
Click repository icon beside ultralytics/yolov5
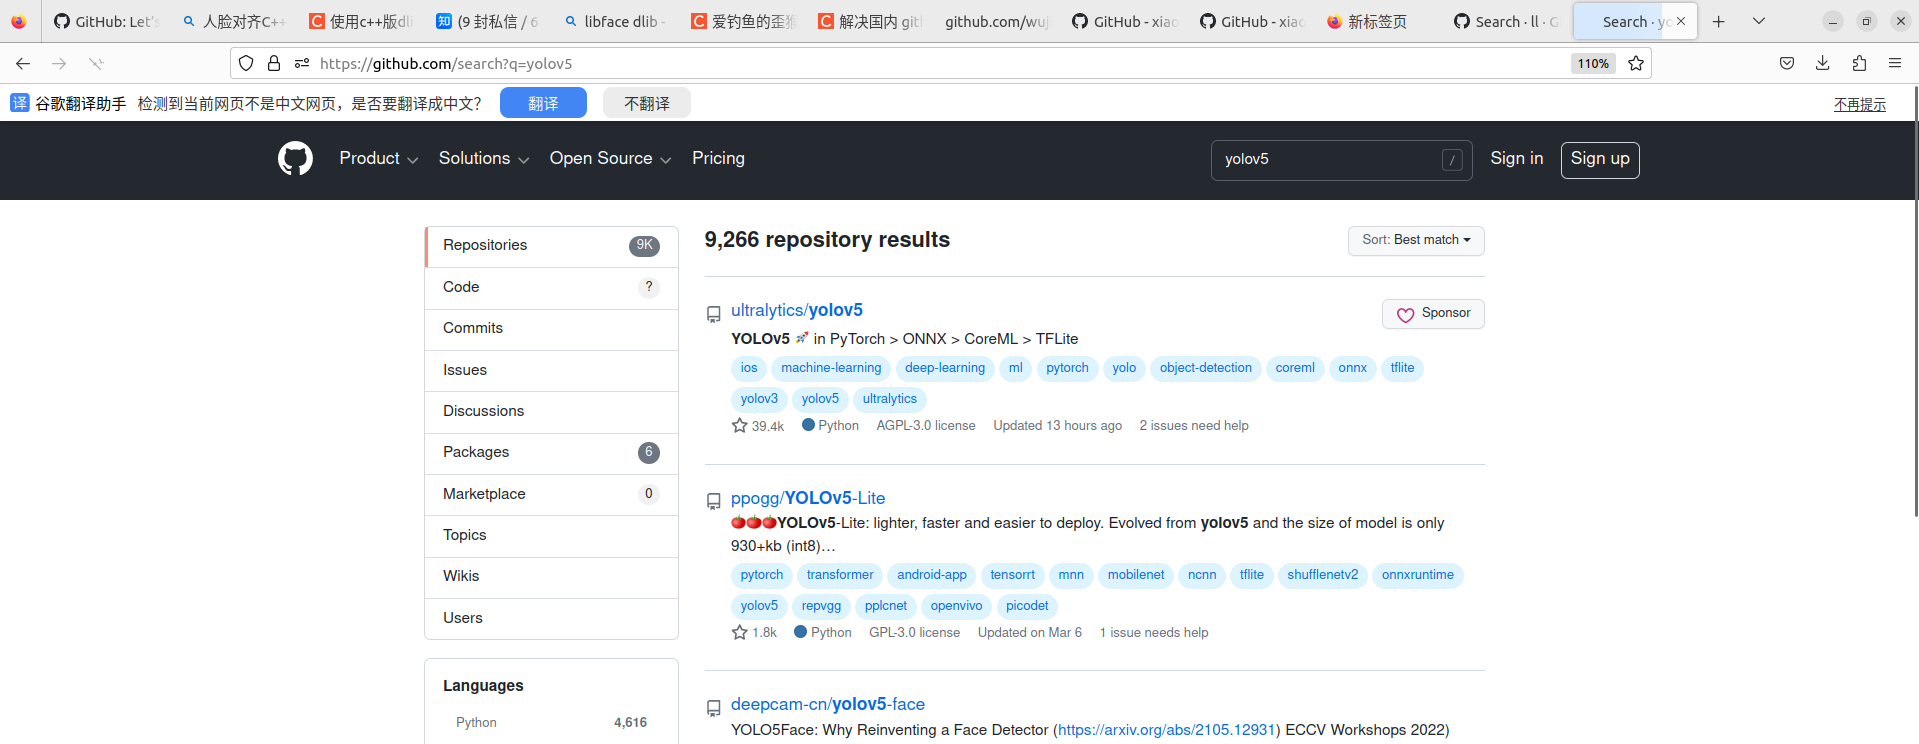(714, 314)
